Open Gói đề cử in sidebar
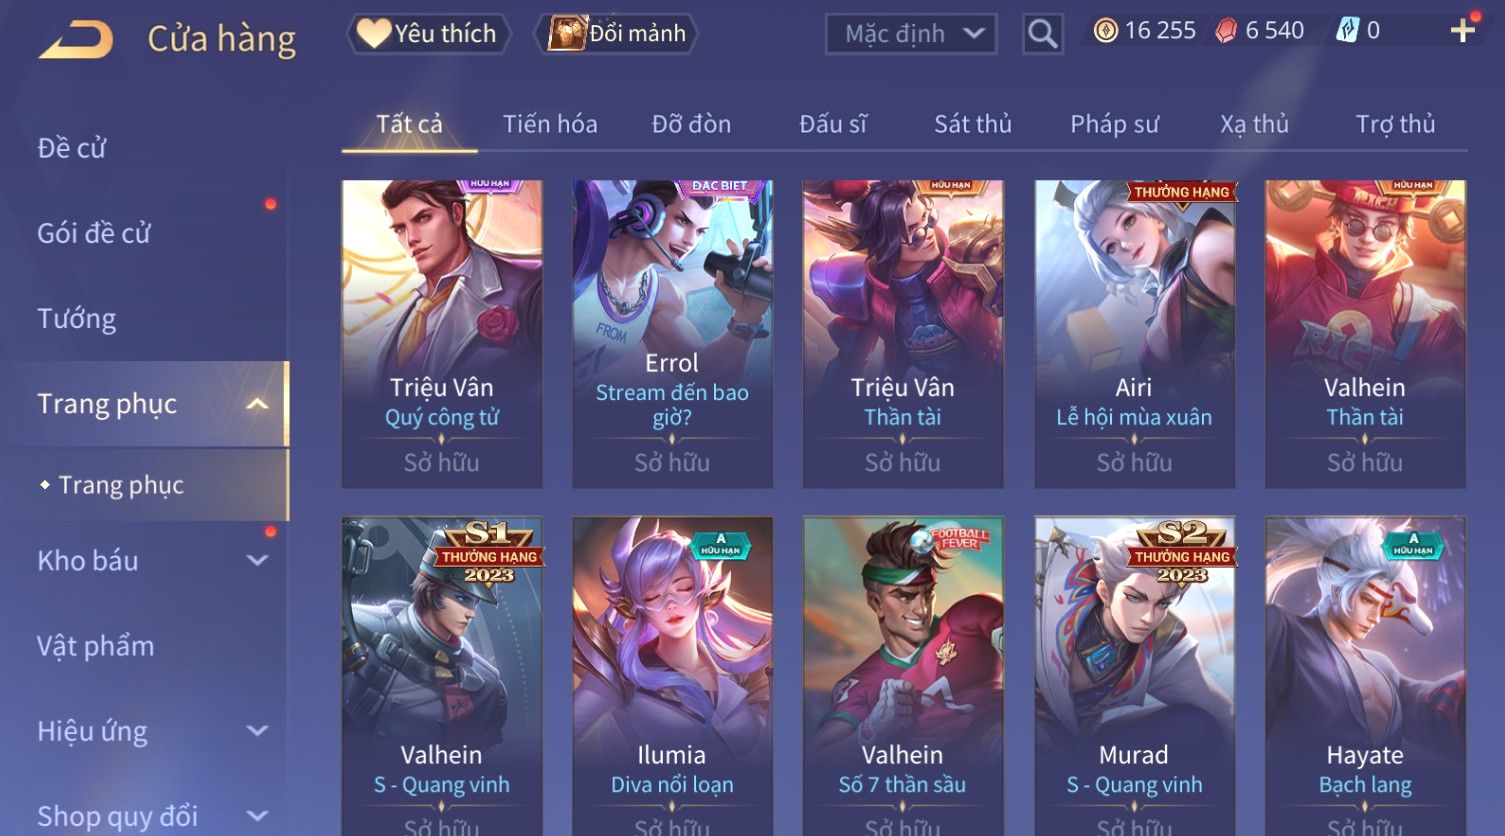The image size is (1505, 836). click(x=94, y=234)
